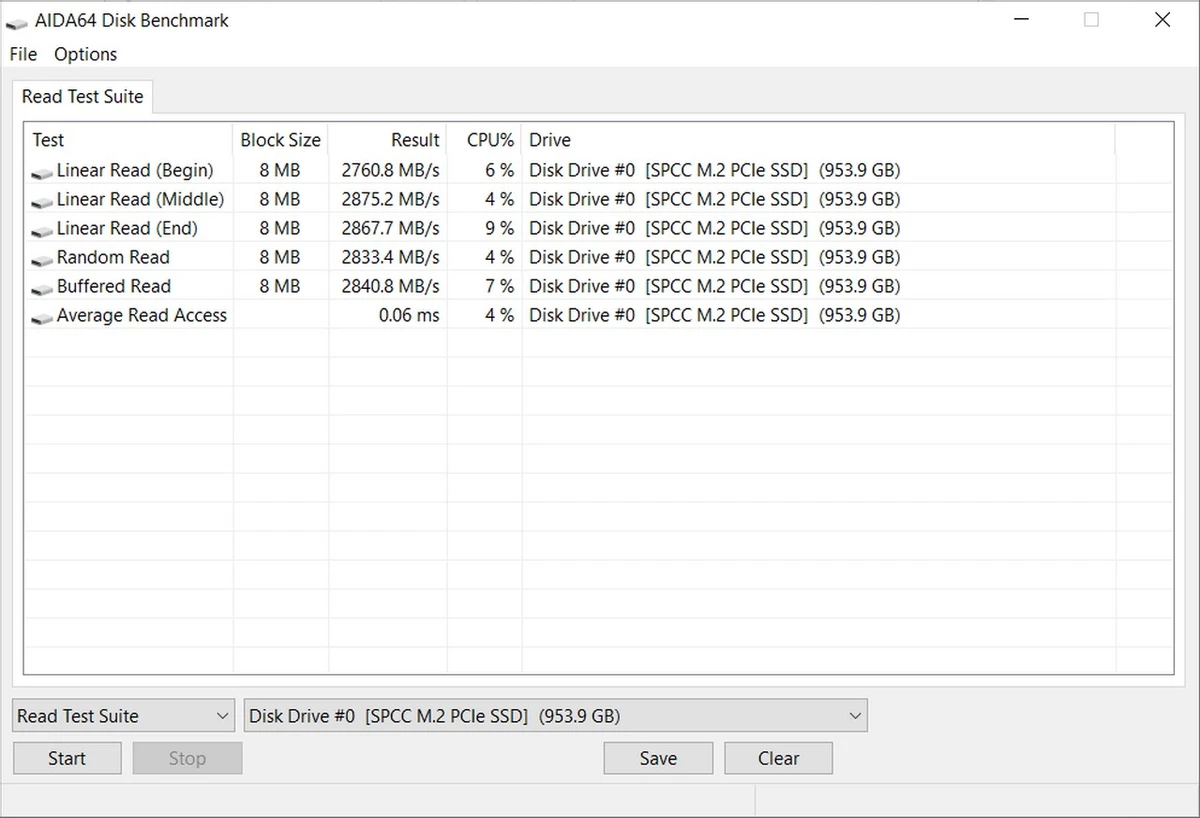Open the Options menu

[x=85, y=54]
